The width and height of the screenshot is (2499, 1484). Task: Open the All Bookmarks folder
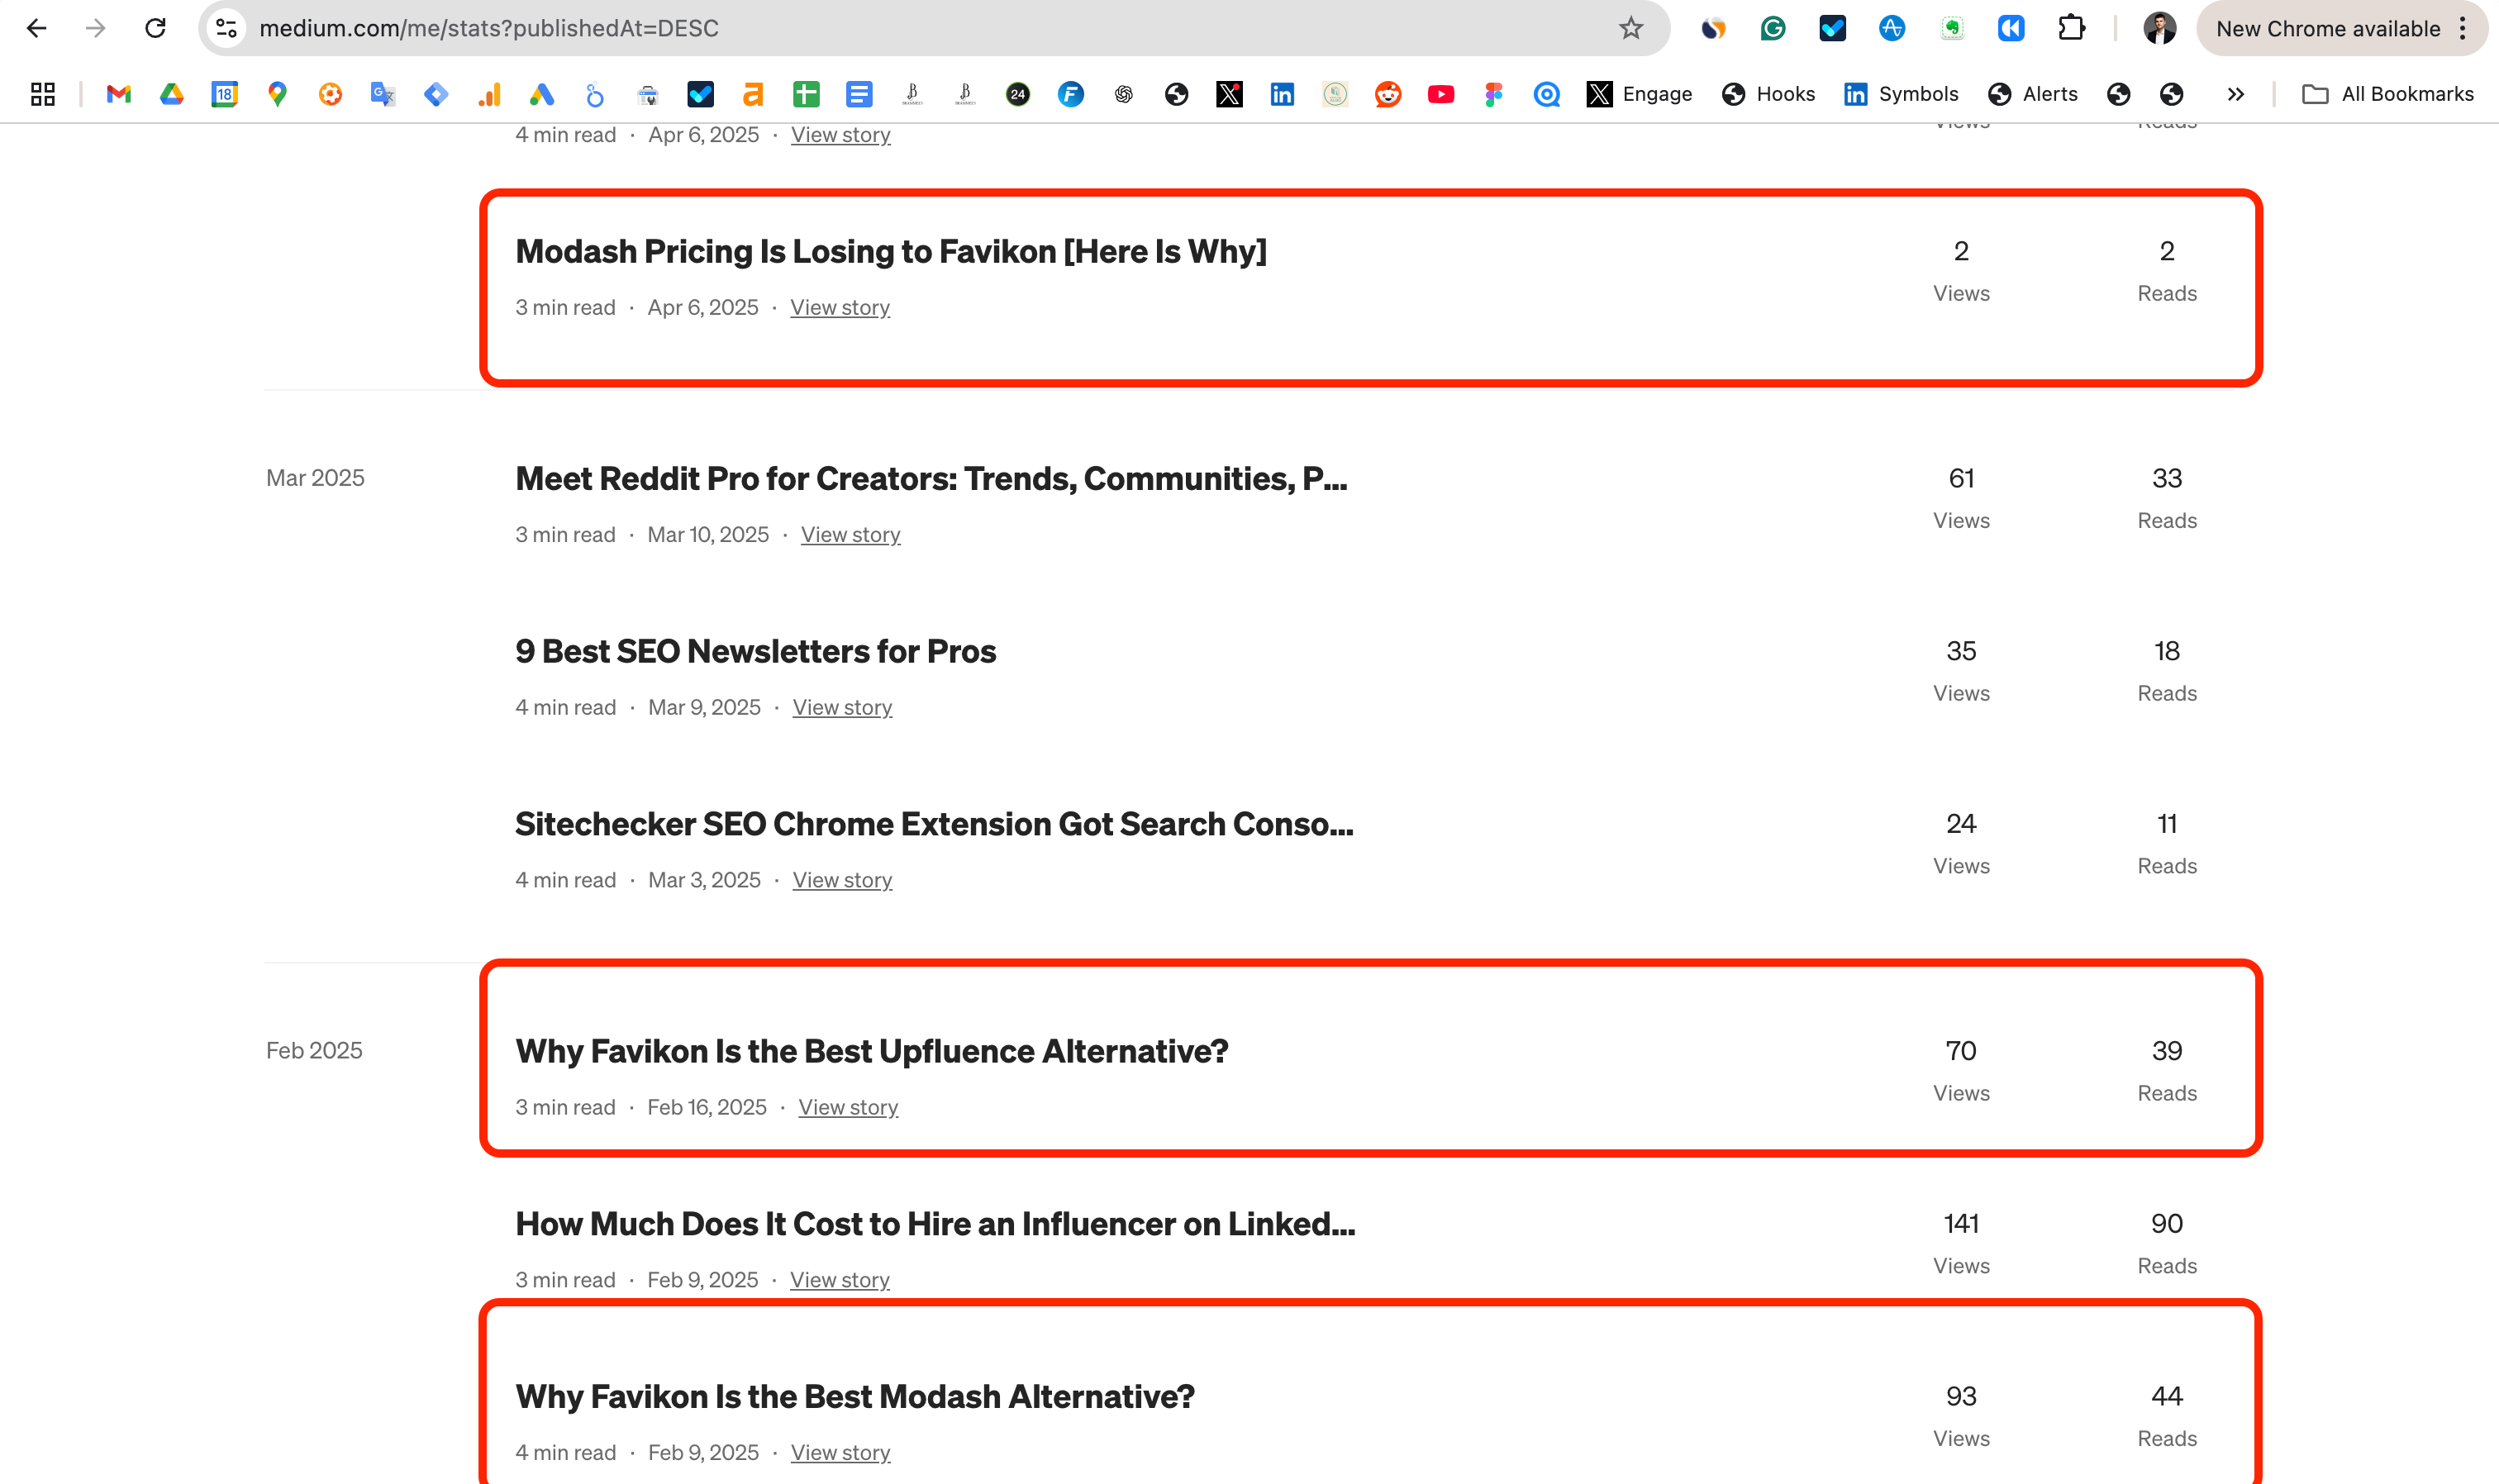tap(2388, 94)
